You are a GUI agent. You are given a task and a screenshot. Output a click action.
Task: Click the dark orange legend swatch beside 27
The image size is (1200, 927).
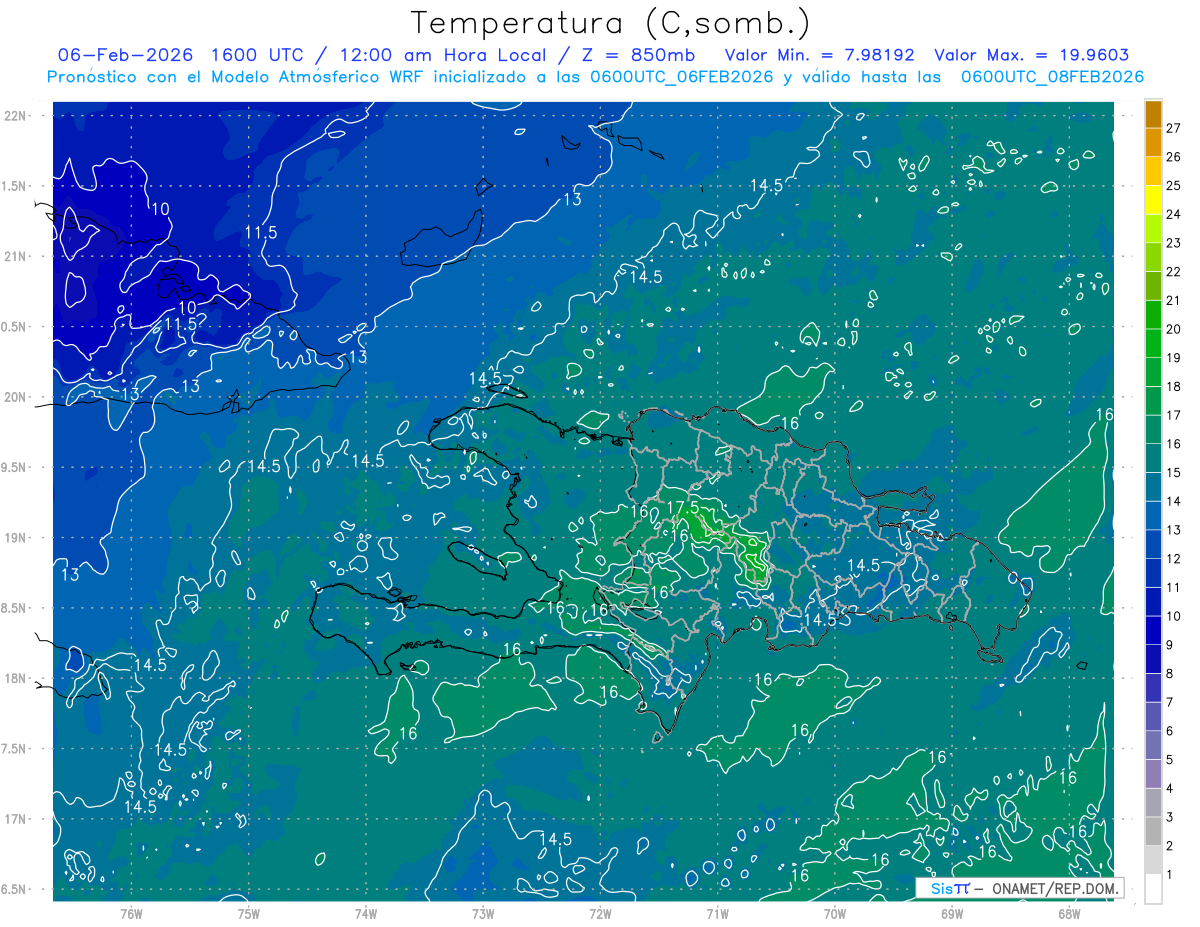[x=1153, y=114]
